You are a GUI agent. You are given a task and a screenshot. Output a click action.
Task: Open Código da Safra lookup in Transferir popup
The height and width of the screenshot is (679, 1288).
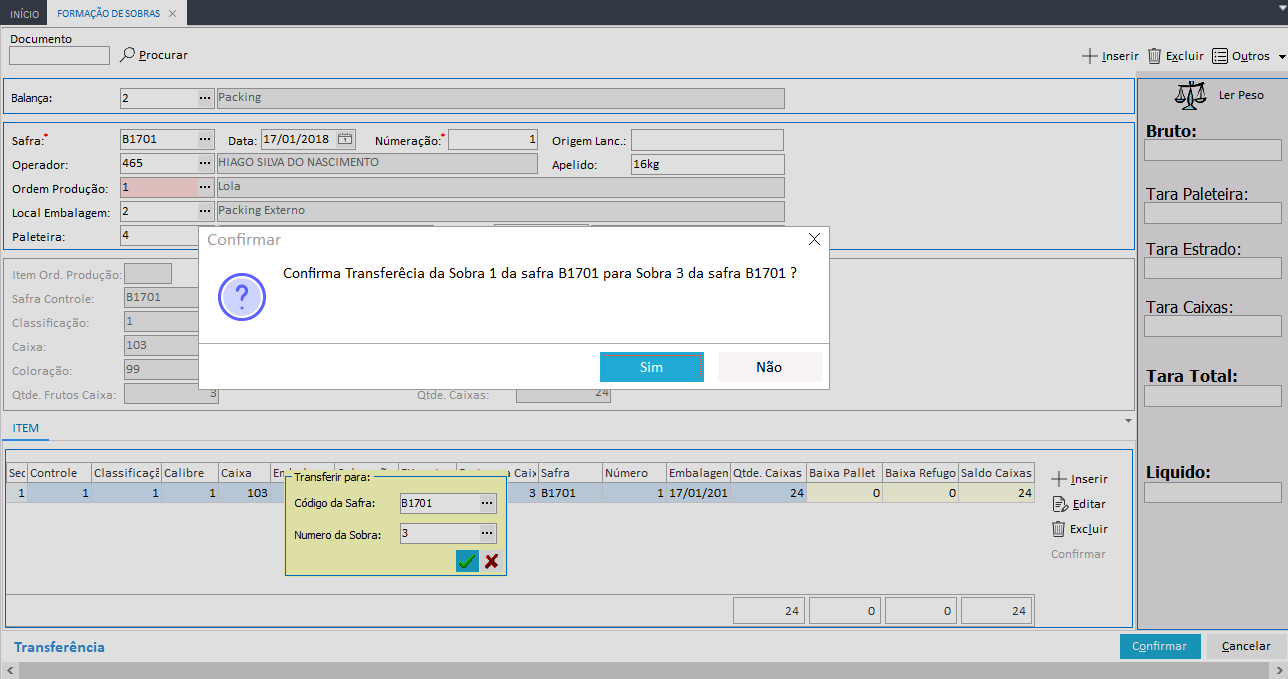[x=488, y=503]
